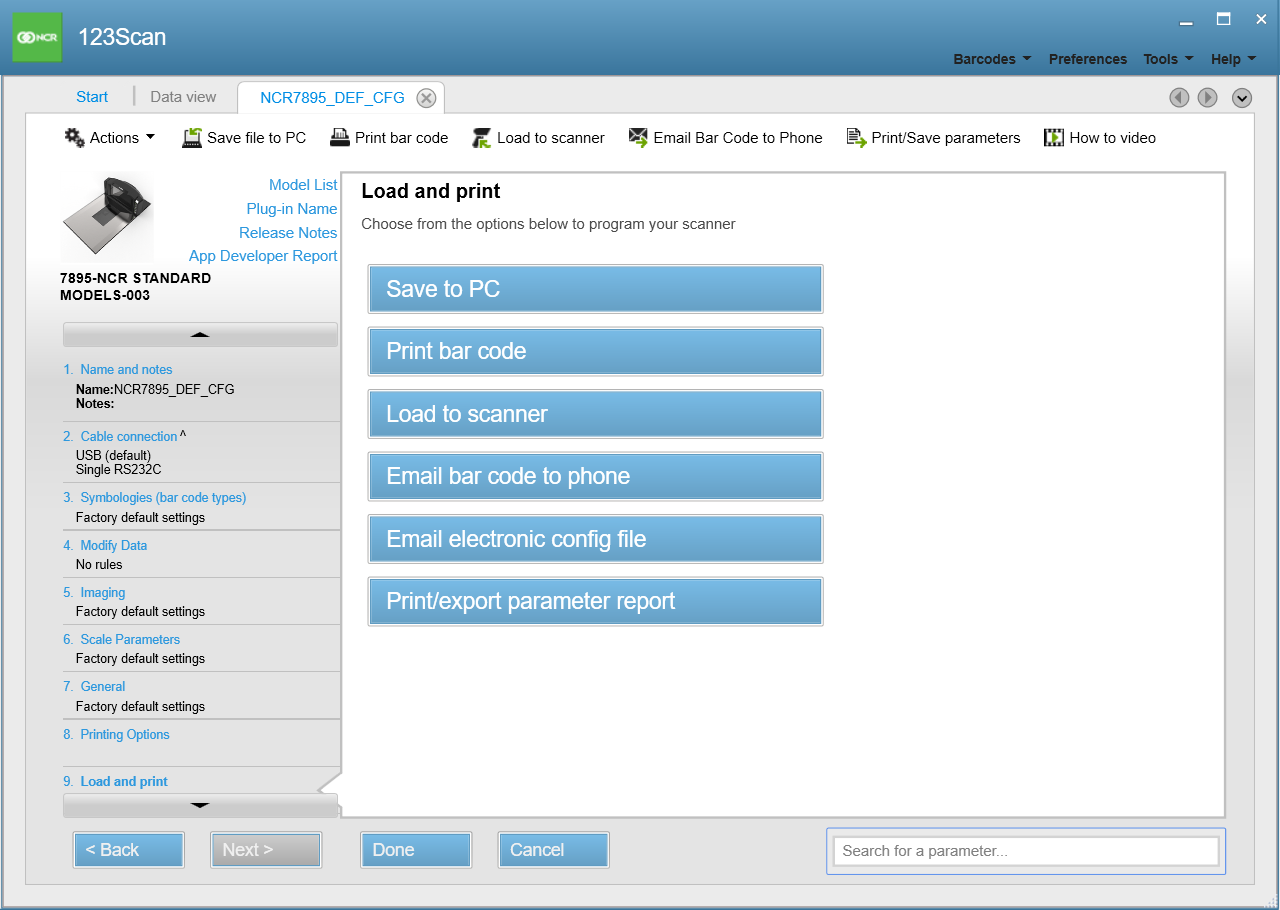Open the How to video icon
1280x910 pixels.
tap(1054, 138)
